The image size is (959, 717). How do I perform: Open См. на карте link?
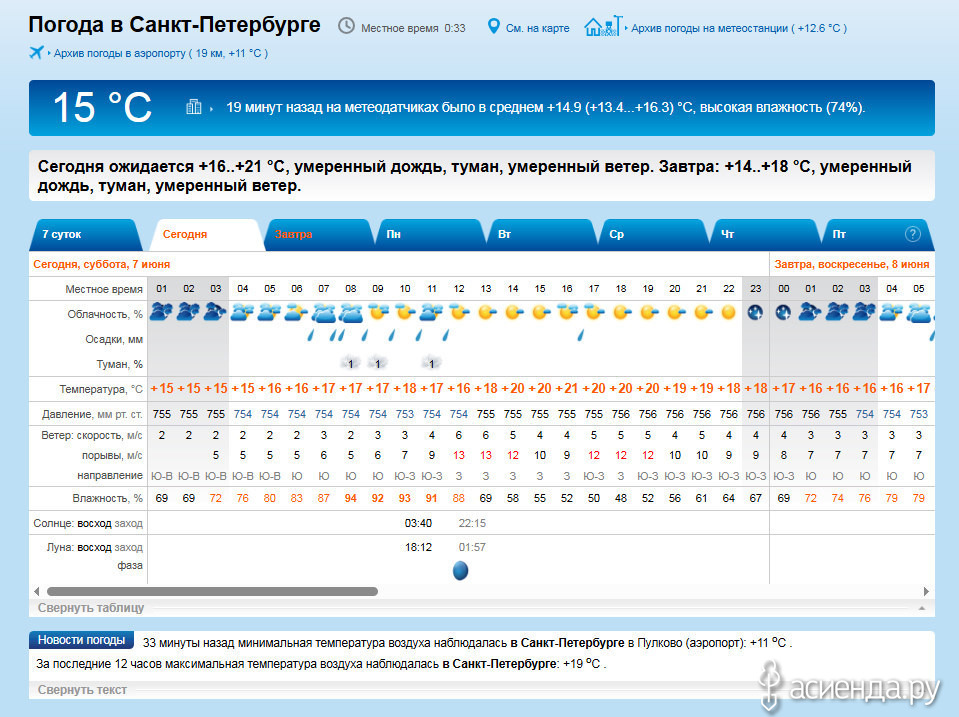click(x=538, y=28)
